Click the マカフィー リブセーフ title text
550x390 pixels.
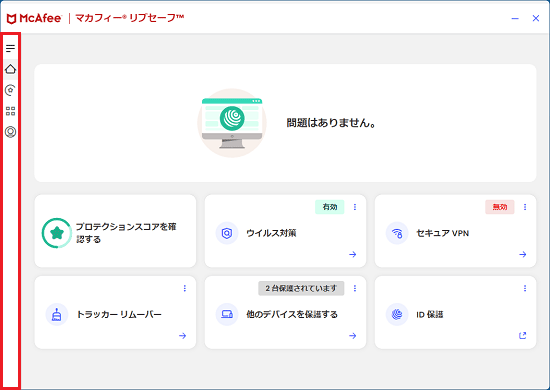coord(129,18)
